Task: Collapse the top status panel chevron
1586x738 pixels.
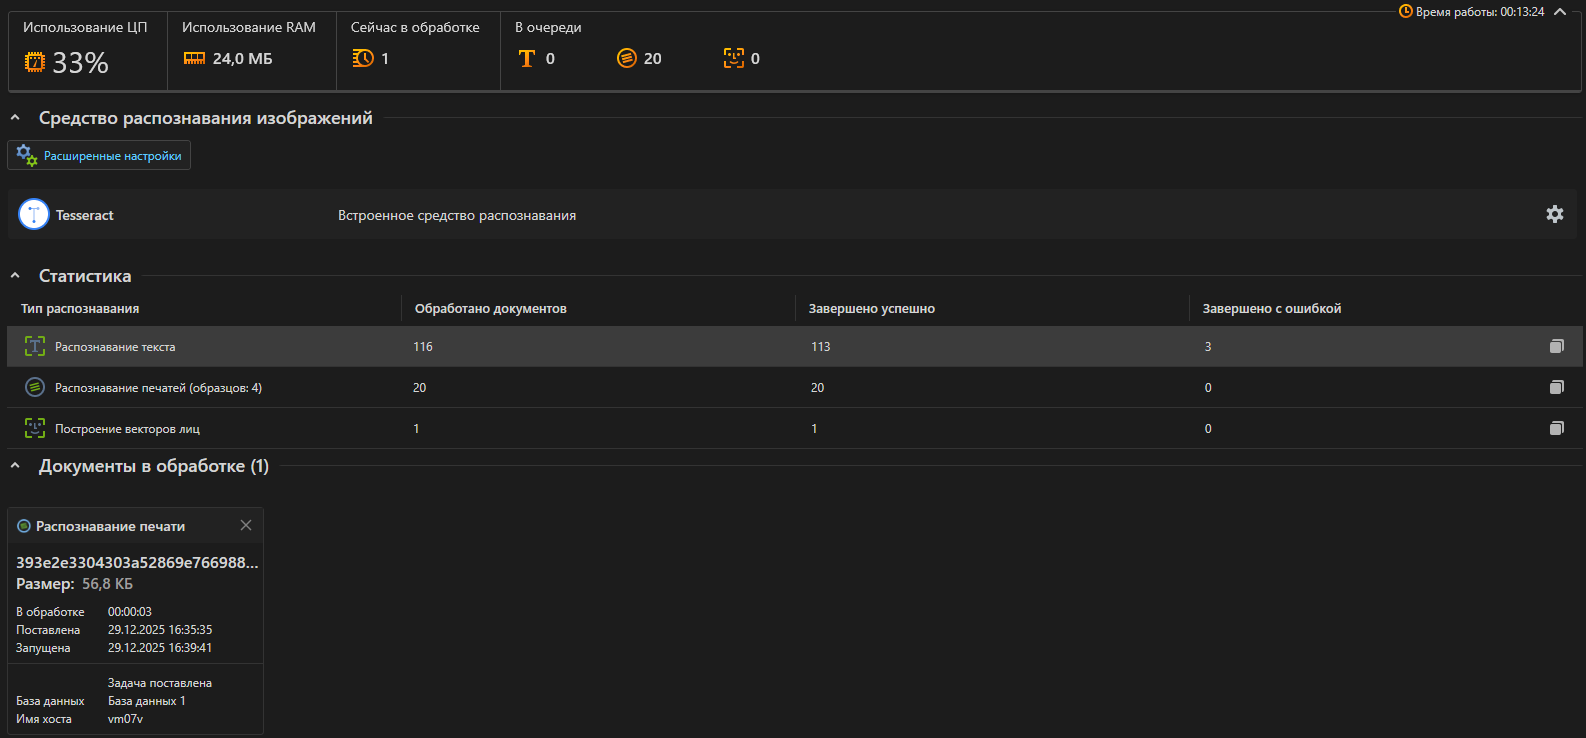Action: coord(1560,12)
